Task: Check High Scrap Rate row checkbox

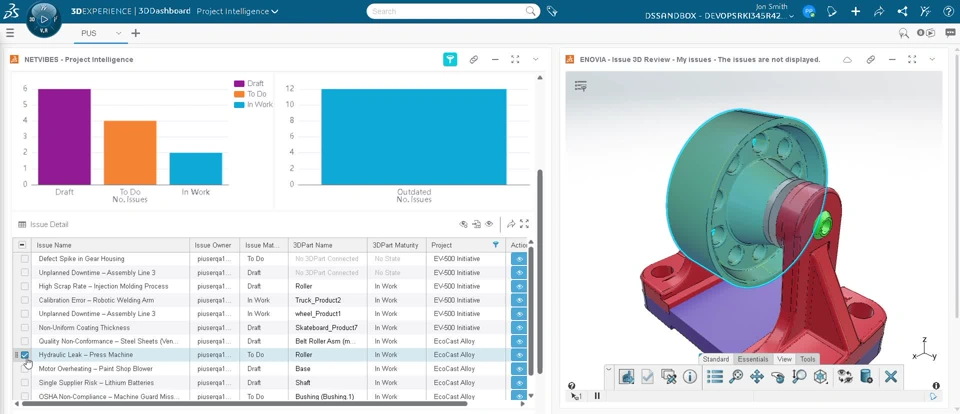Action: [x=25, y=286]
